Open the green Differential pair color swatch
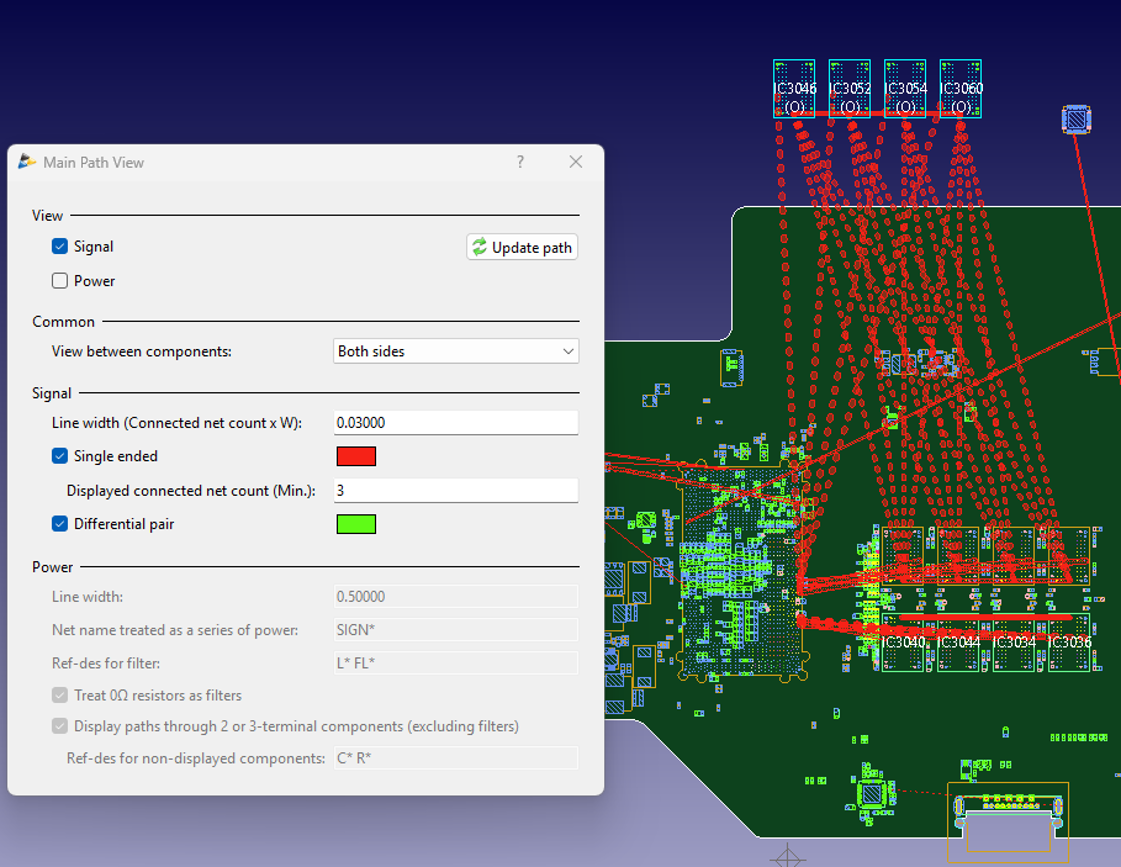 click(x=356, y=524)
